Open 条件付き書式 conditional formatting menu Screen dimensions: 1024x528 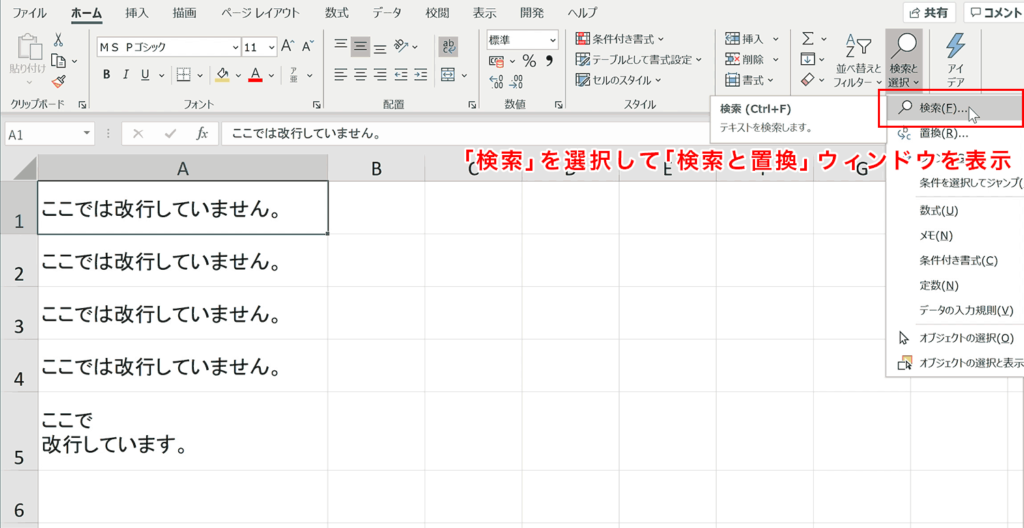click(619, 39)
